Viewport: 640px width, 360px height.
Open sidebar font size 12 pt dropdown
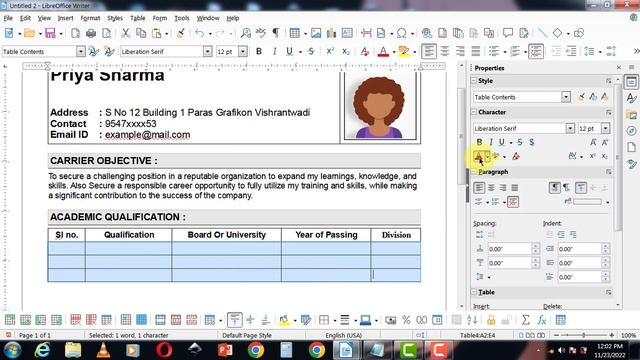[605, 129]
